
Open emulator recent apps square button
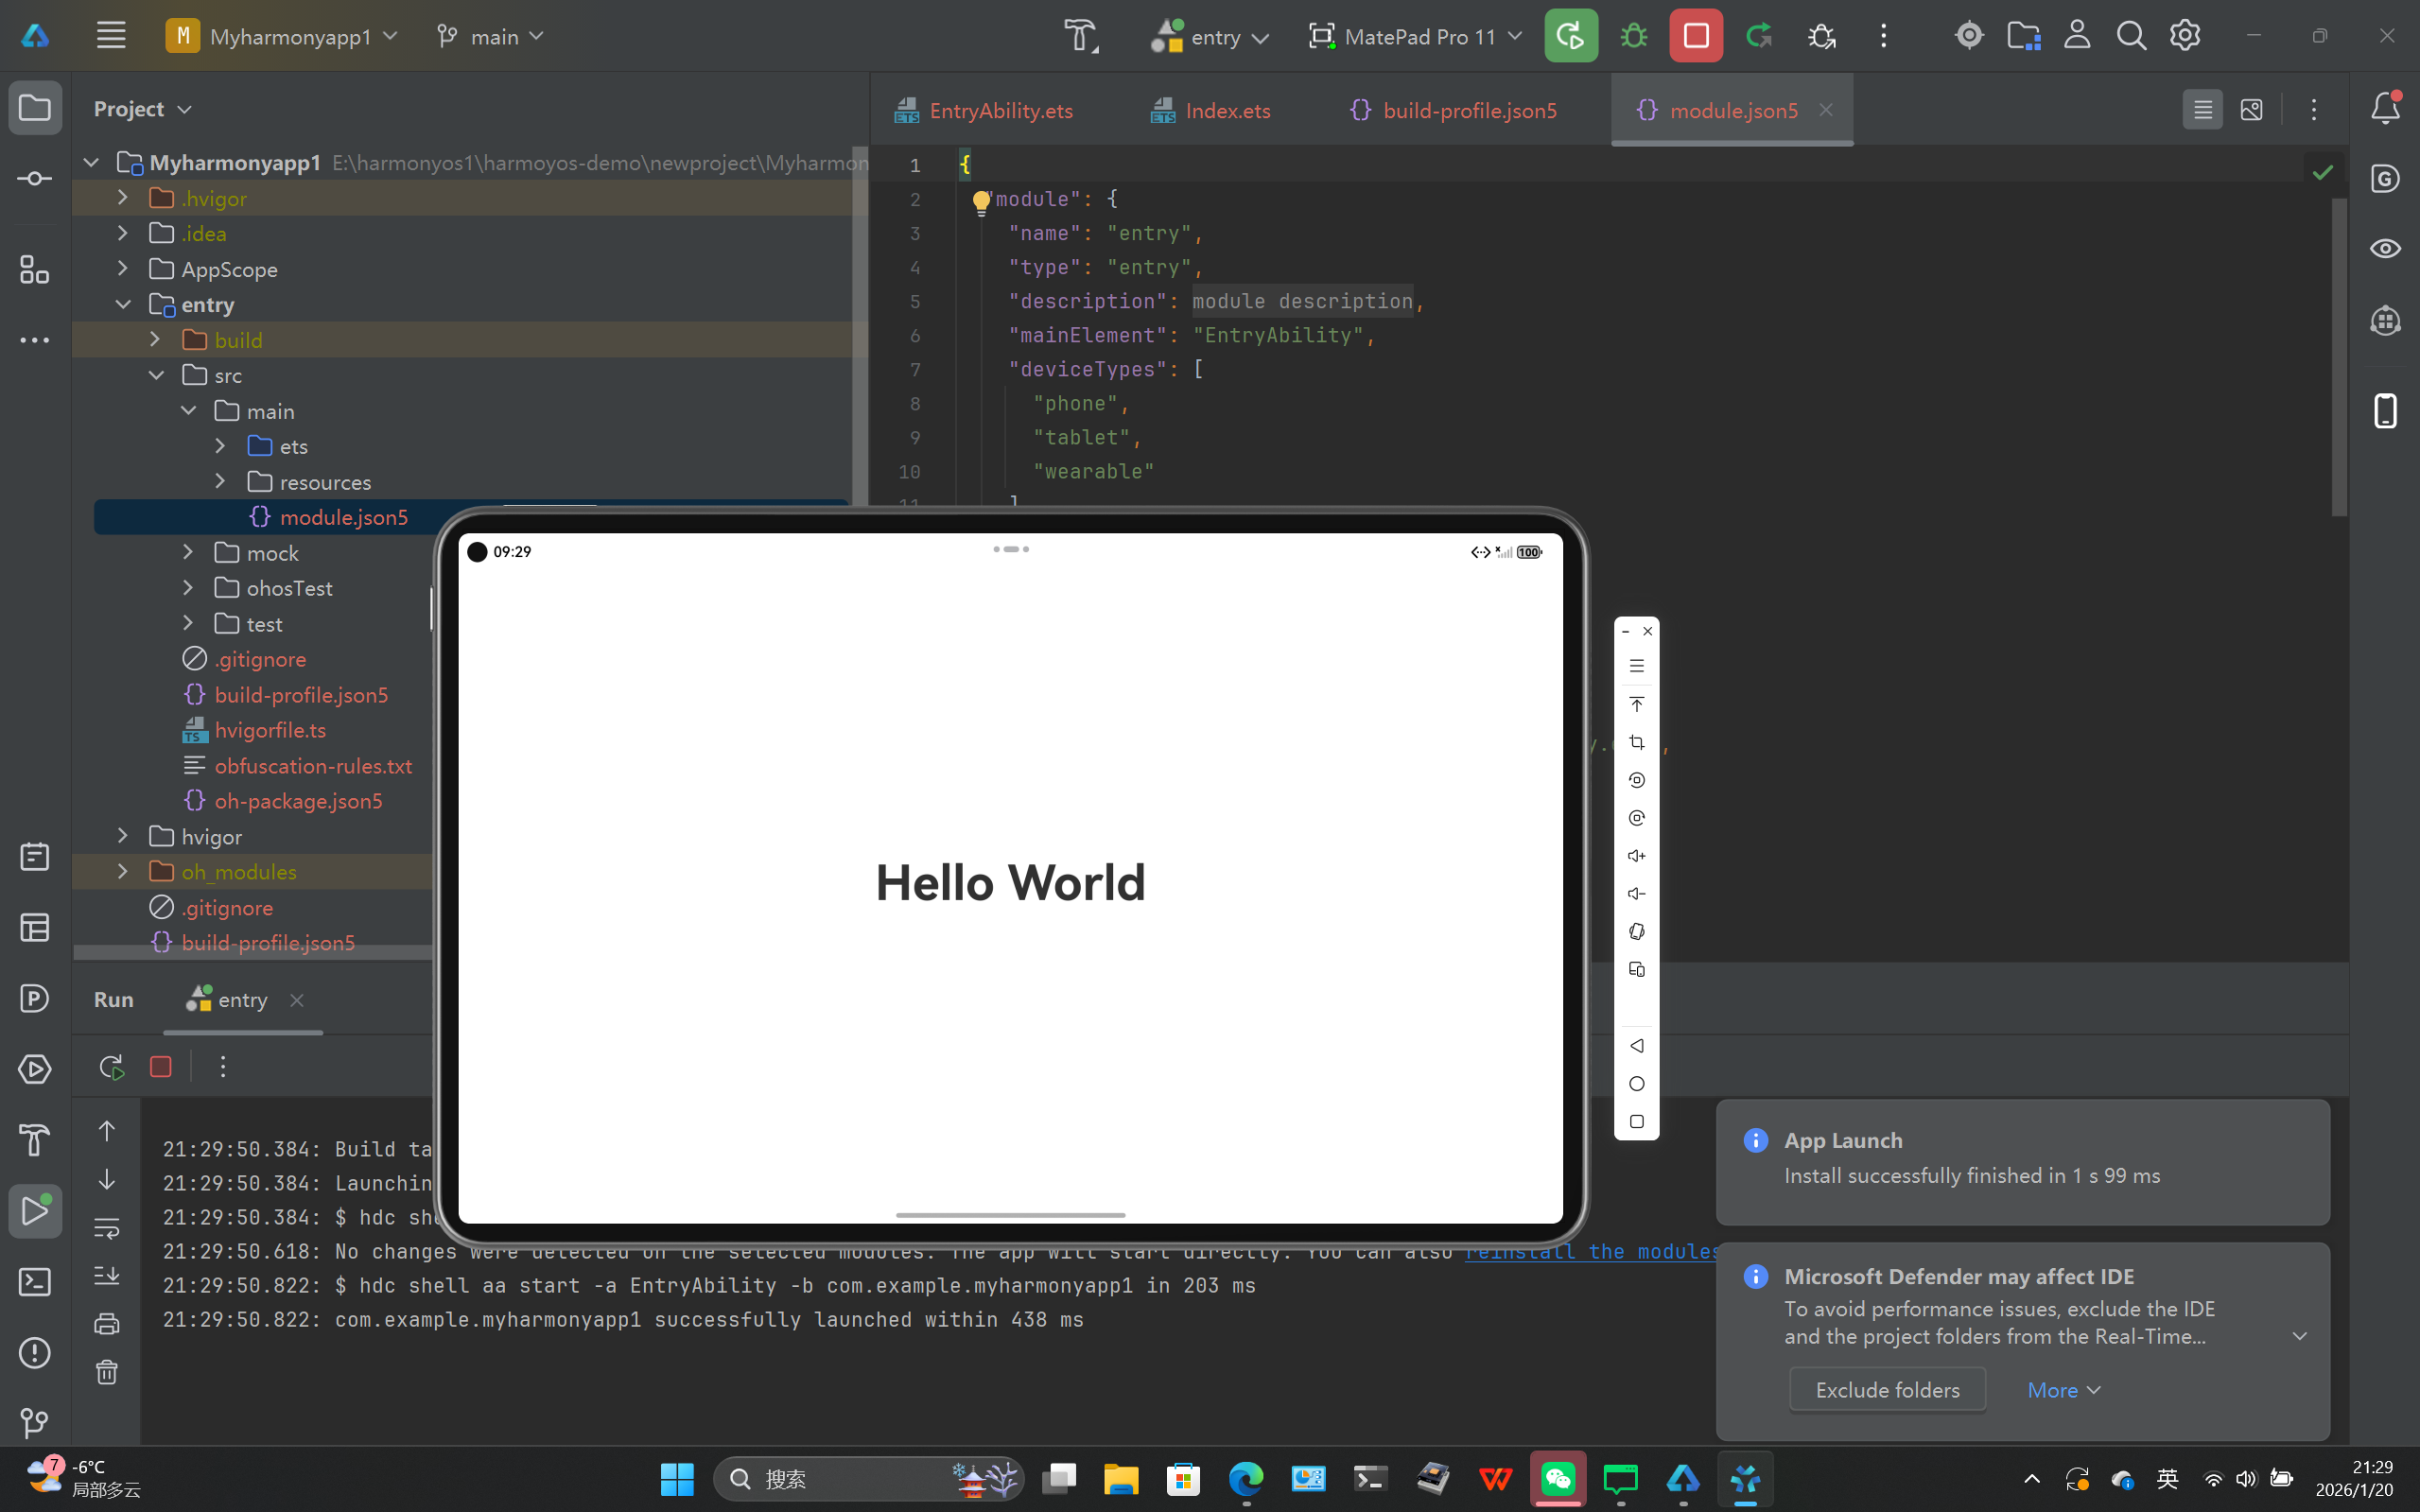point(1637,1122)
